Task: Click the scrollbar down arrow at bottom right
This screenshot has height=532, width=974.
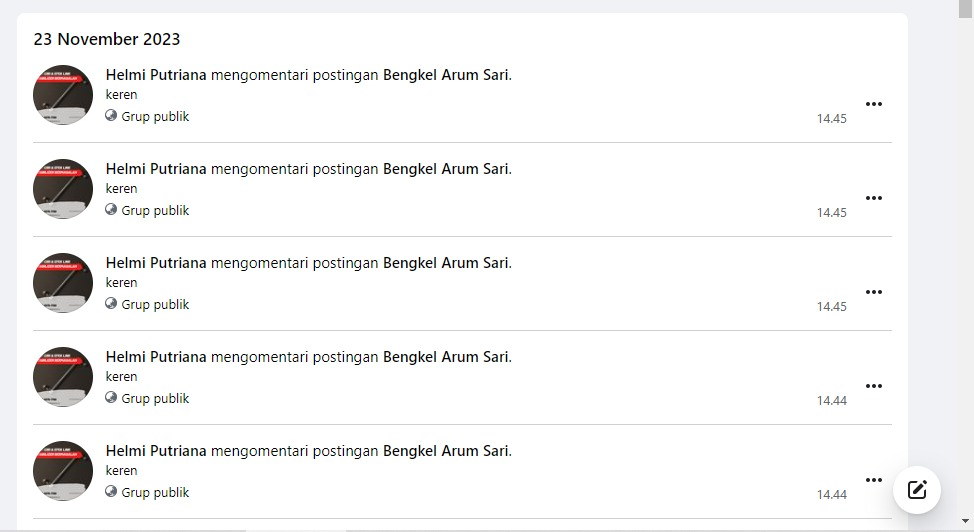Action: point(965,521)
